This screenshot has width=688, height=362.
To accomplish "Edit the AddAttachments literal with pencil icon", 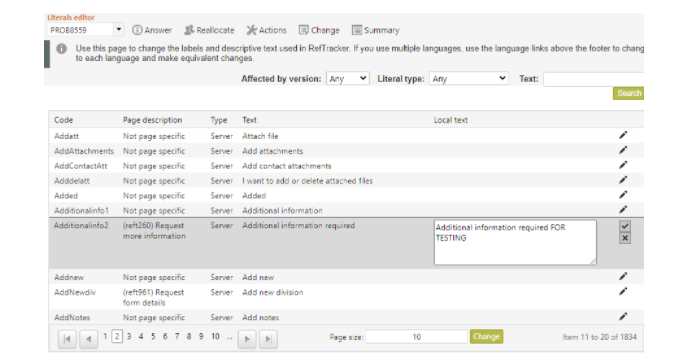I will click(x=623, y=150).
